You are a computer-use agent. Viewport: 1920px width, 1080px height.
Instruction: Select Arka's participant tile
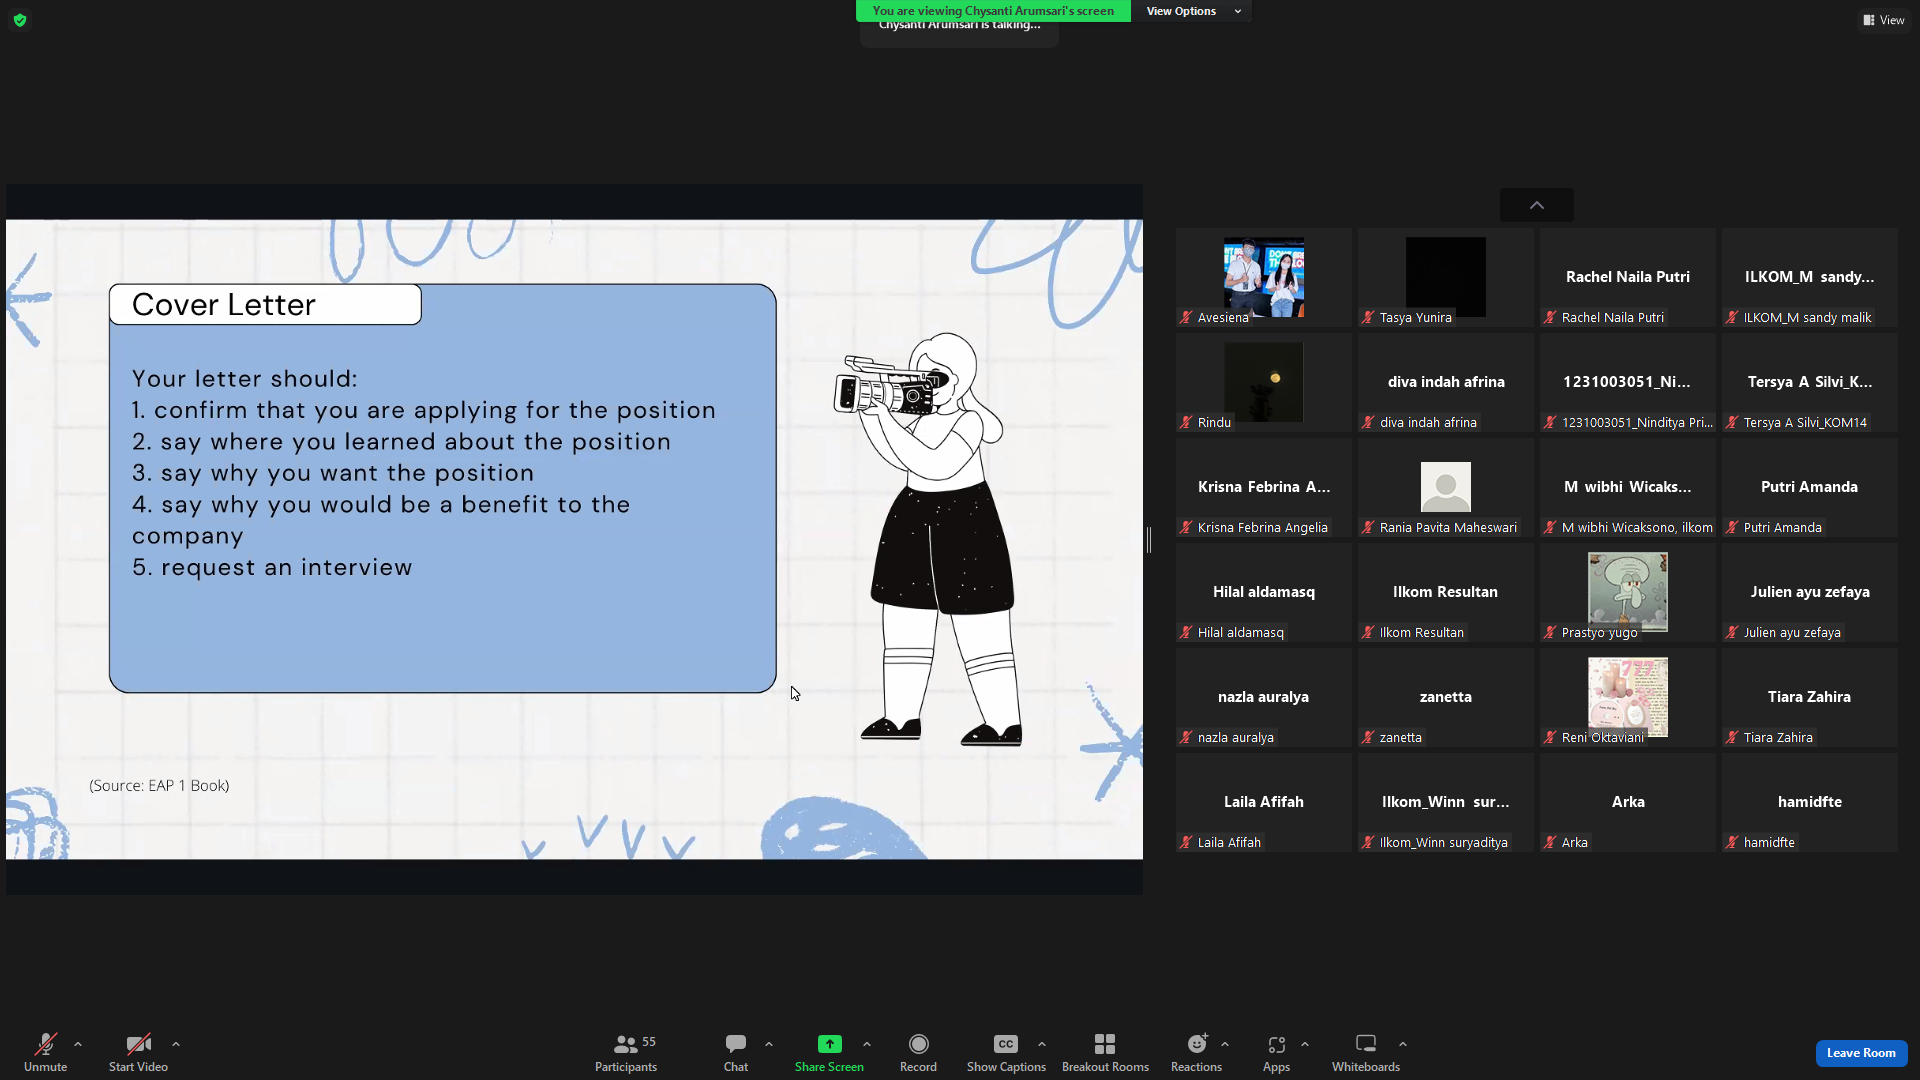point(1628,802)
